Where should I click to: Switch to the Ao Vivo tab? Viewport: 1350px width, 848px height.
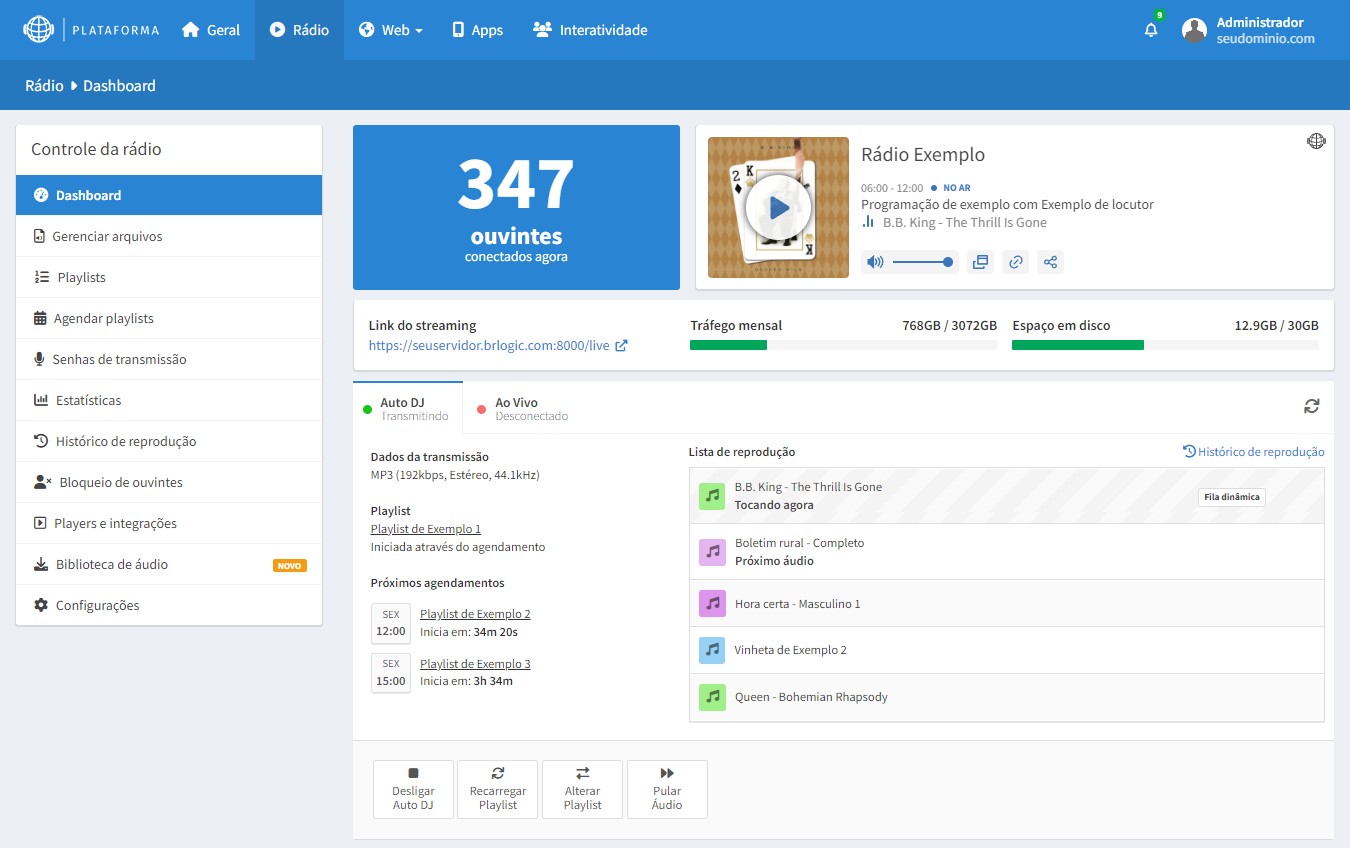[x=517, y=408]
